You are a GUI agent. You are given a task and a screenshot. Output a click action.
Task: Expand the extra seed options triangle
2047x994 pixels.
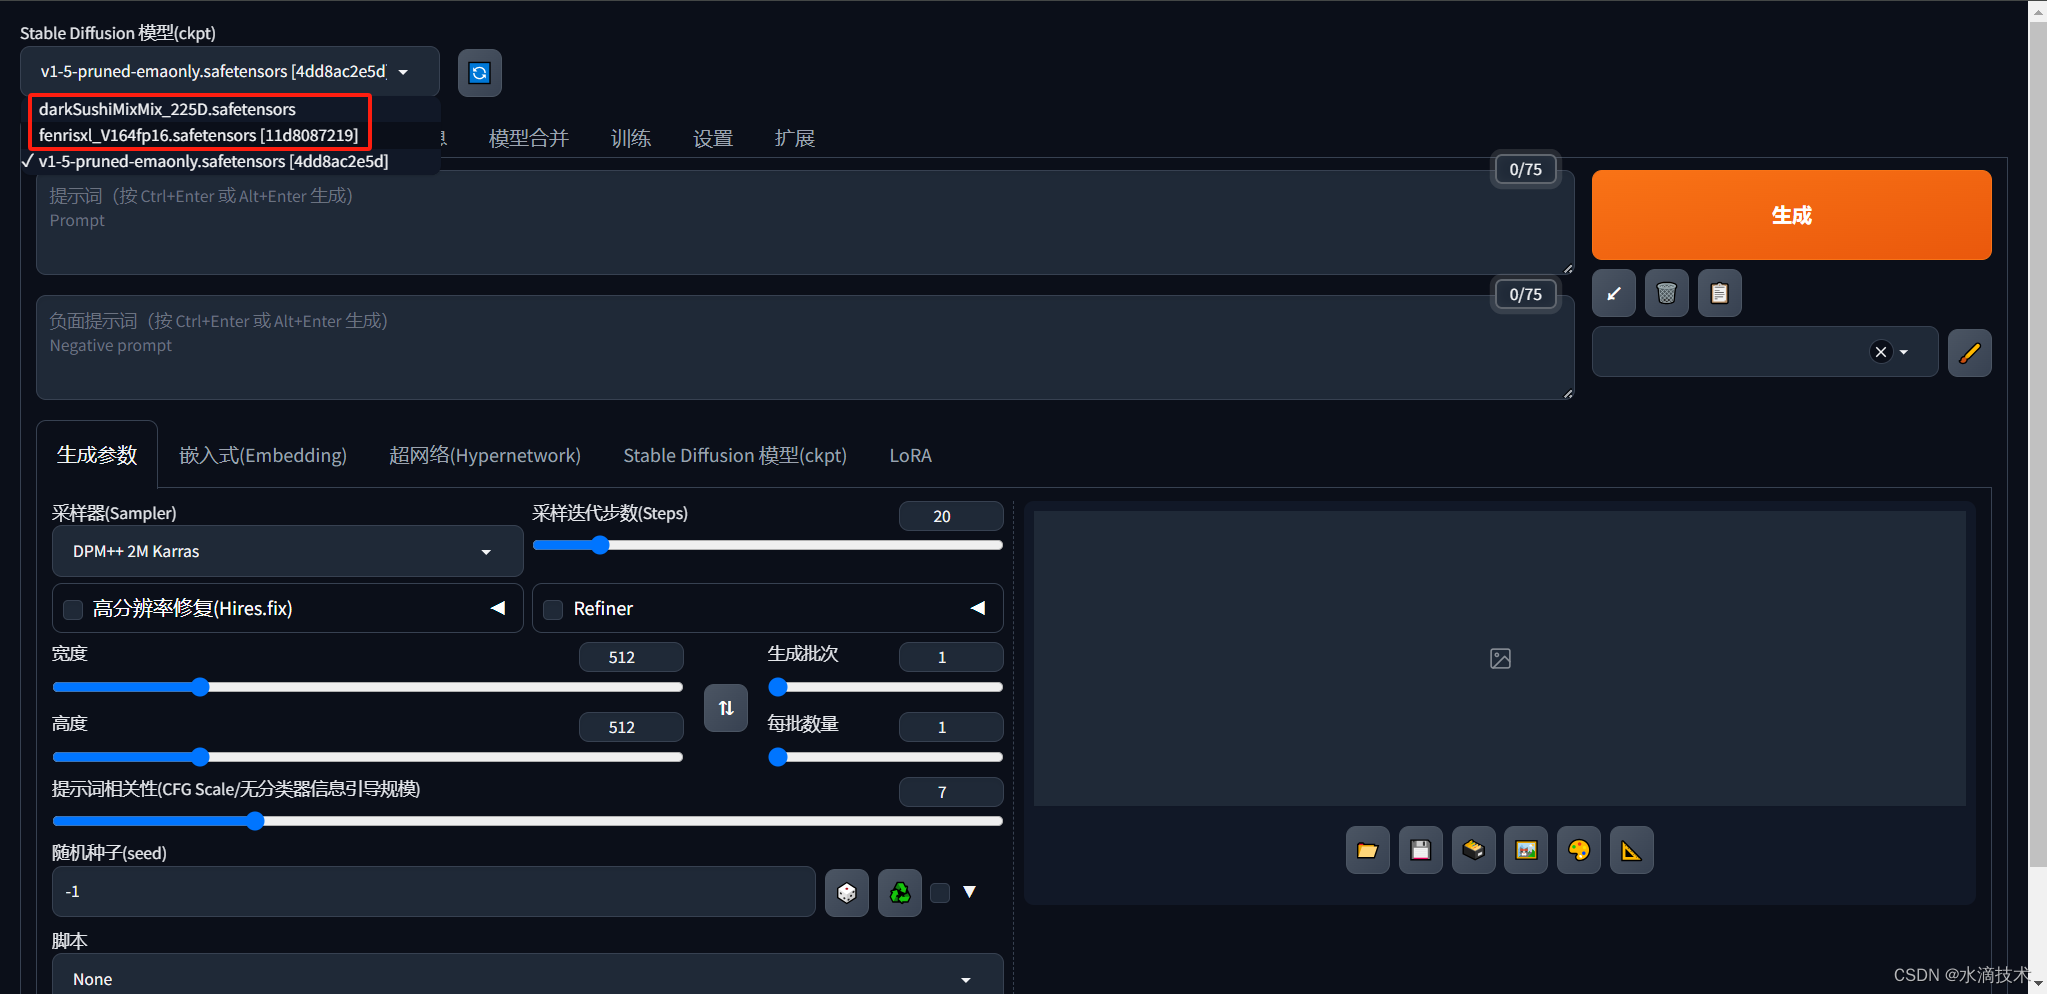click(x=969, y=892)
